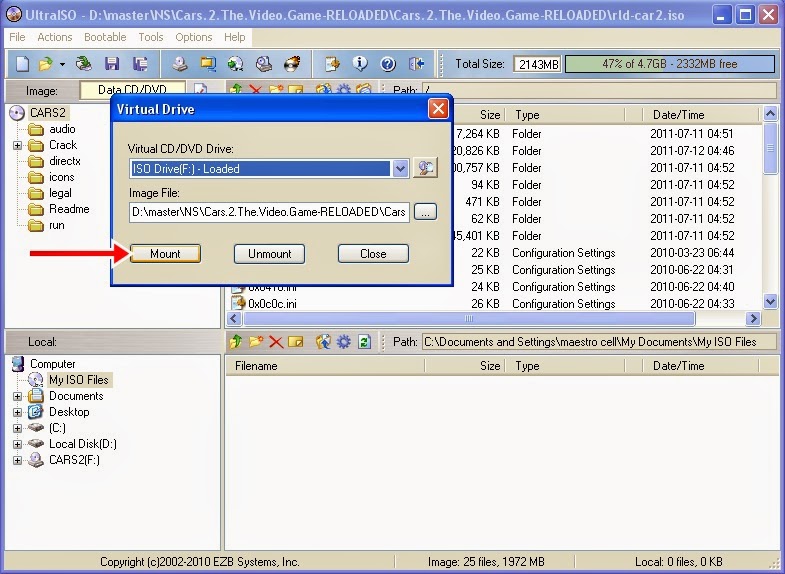Expand the Documents node in Local tree
Viewport: 785px width, 574px height.
pyautogui.click(x=18, y=396)
